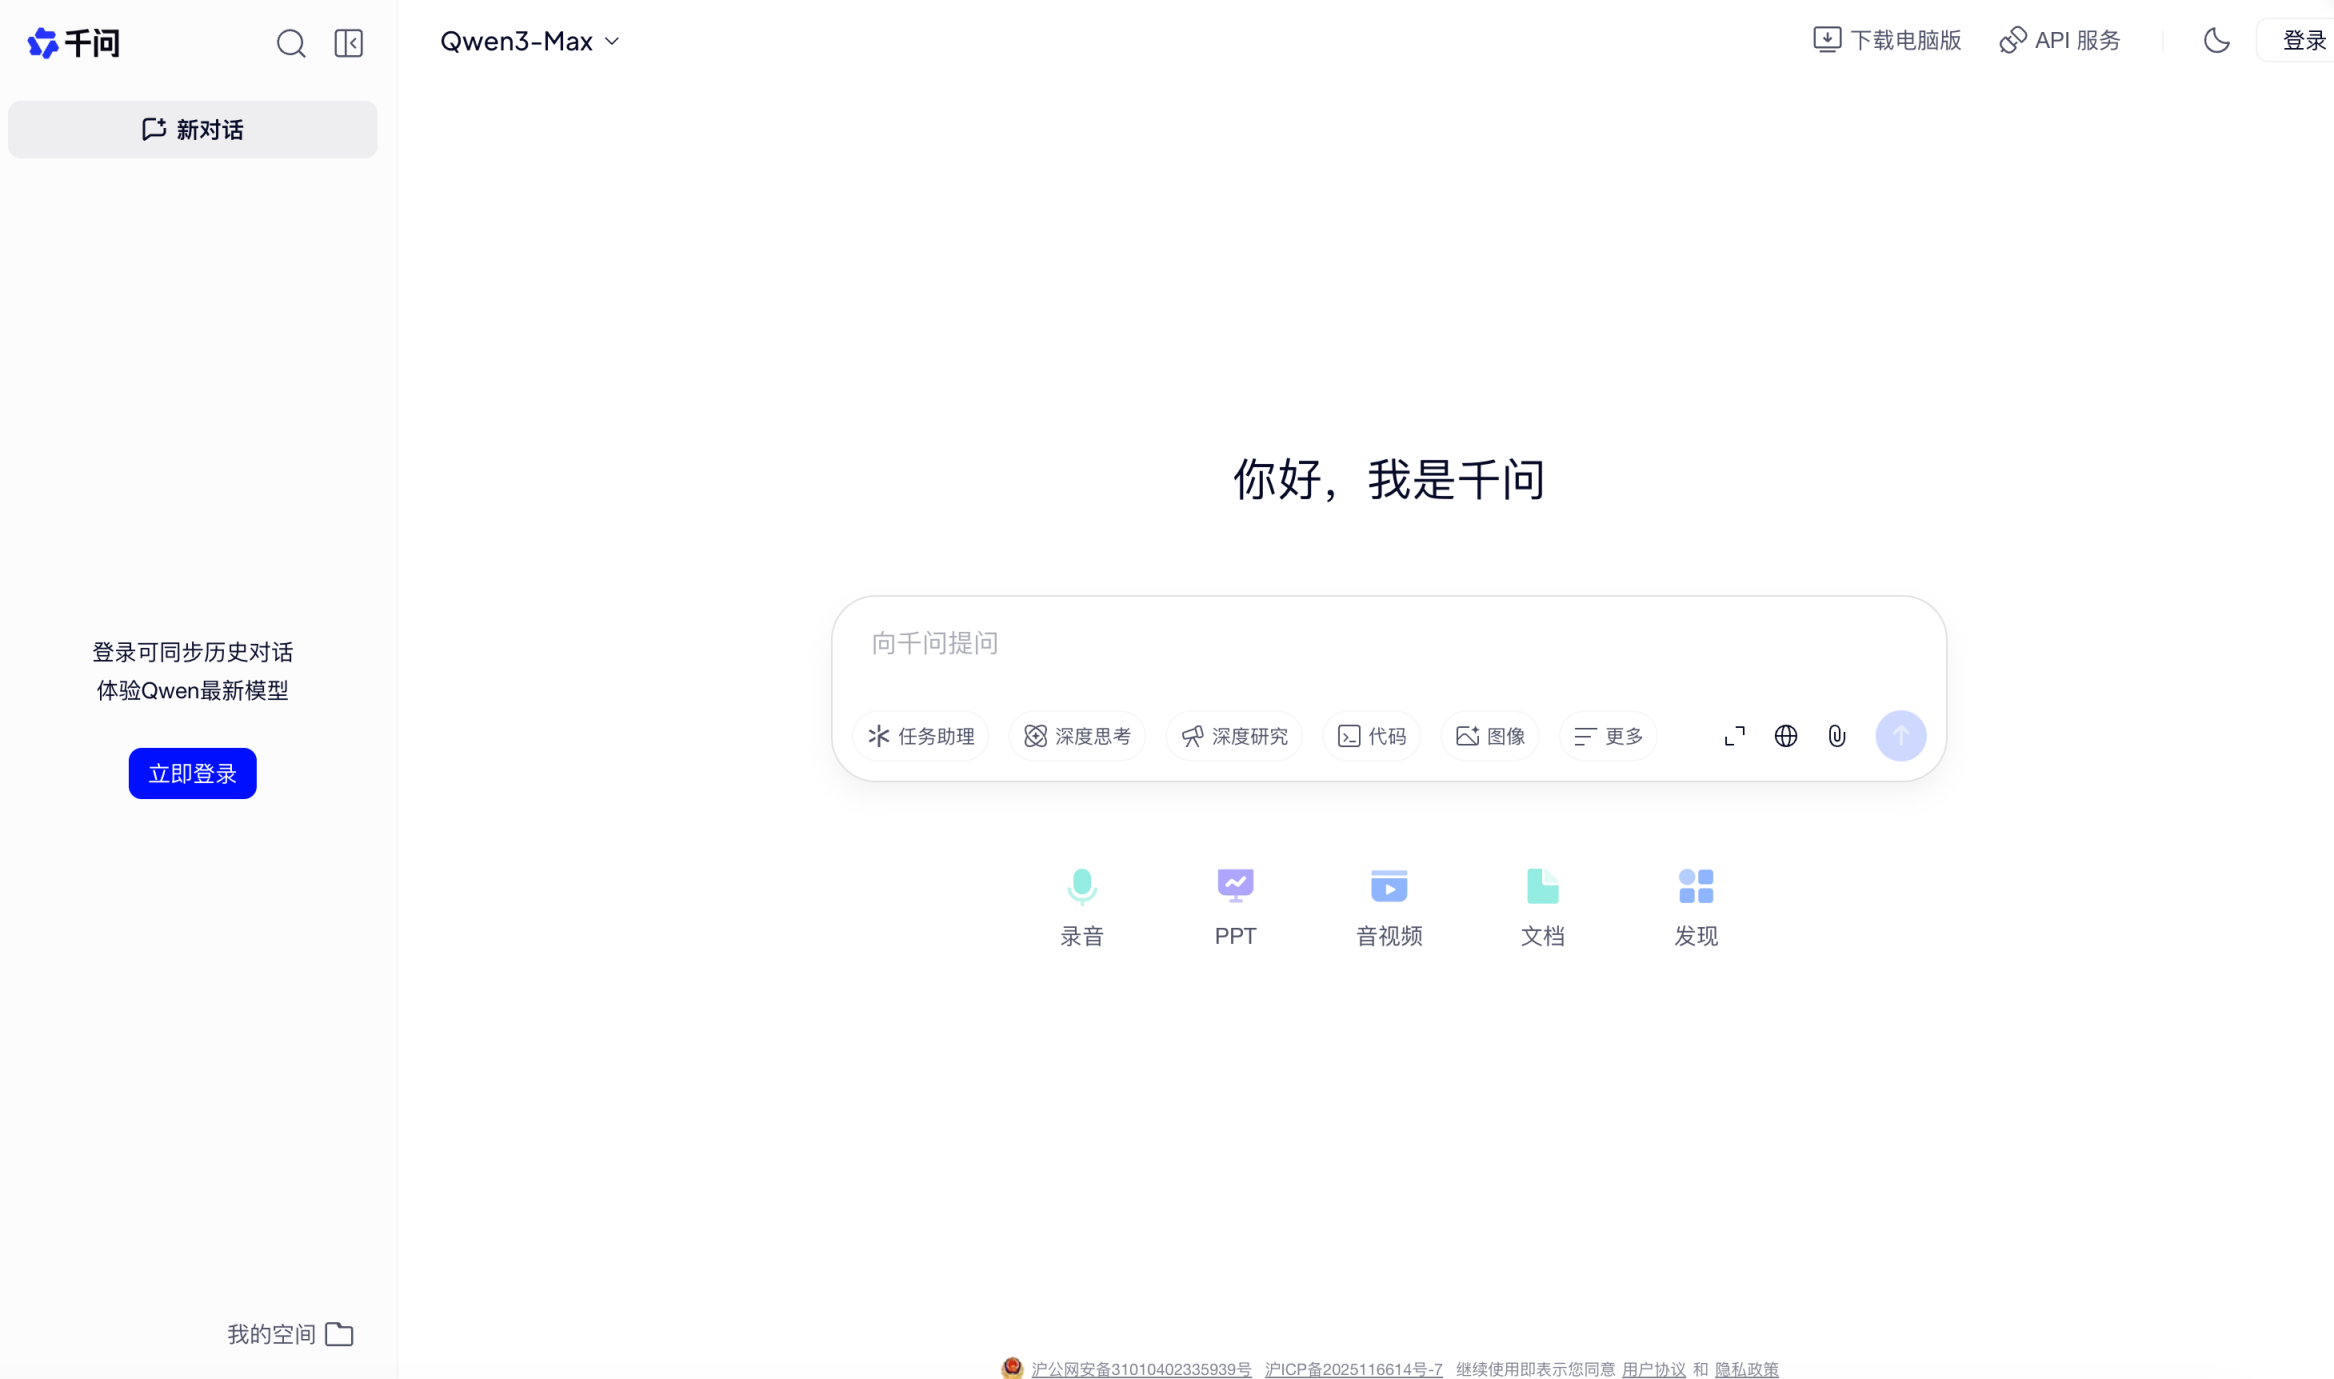
Task: Click the police badge icon in the footer
Action: pos(1012,1368)
